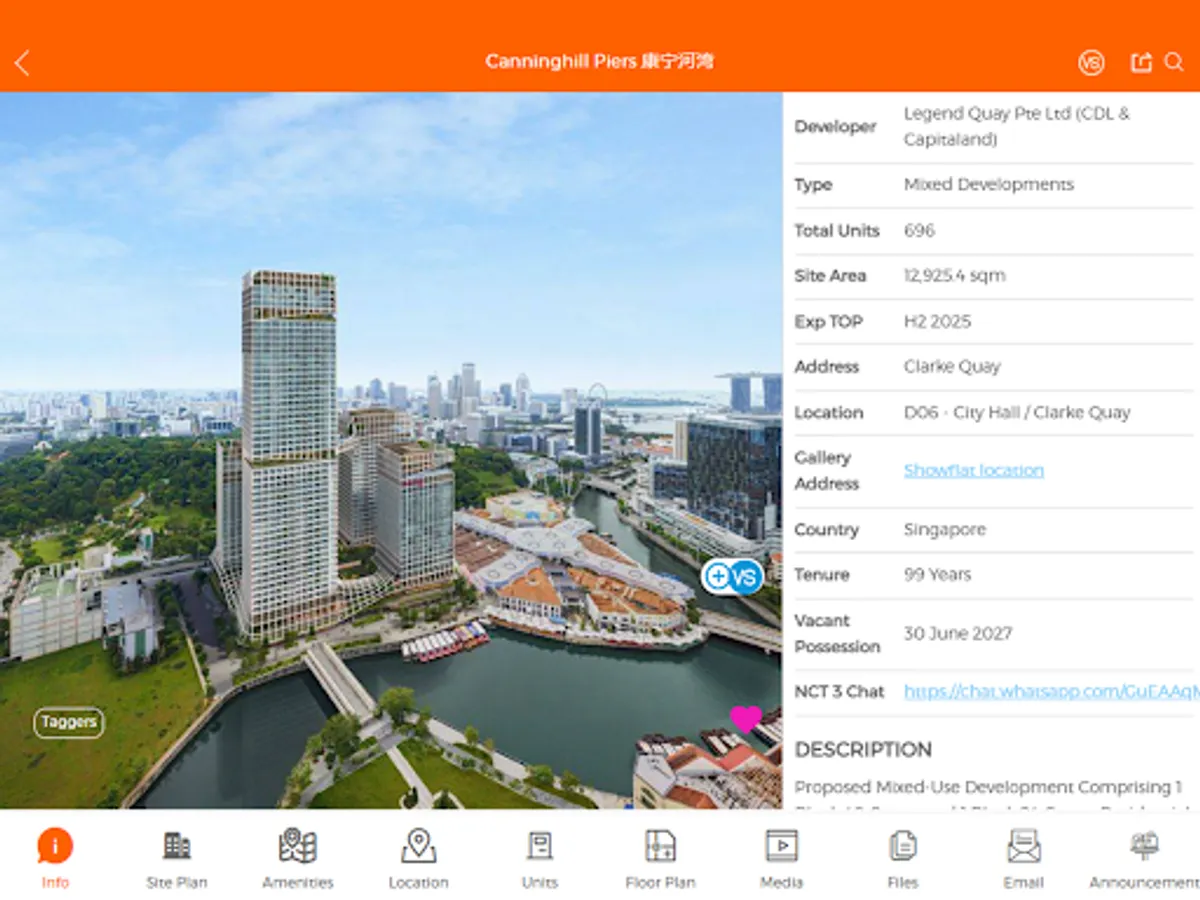This screenshot has width=1200, height=900.
Task: Tap the share icon in header
Action: (x=1141, y=62)
